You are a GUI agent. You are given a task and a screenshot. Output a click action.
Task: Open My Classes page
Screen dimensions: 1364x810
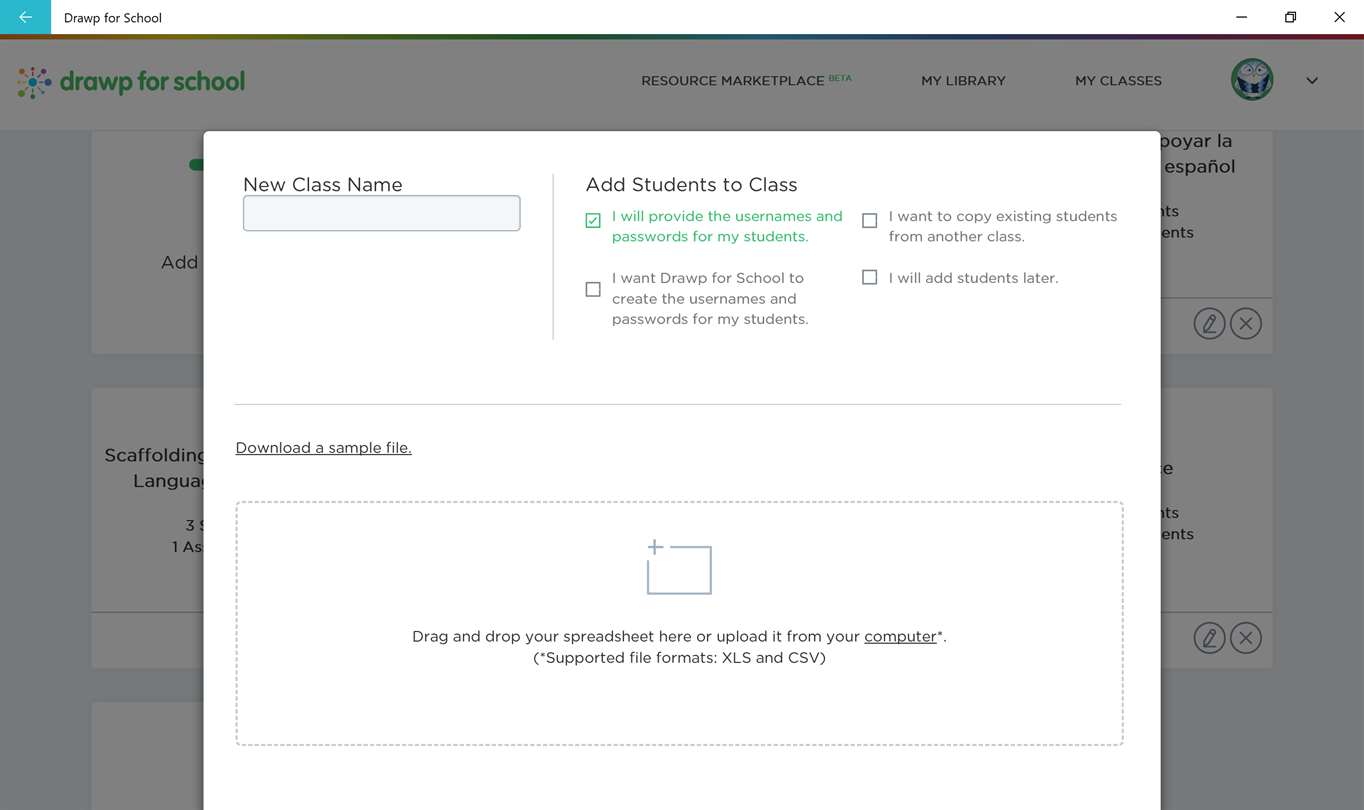(1118, 81)
